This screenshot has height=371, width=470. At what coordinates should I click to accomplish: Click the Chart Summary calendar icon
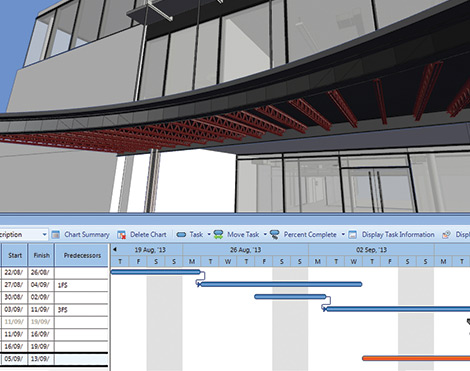[x=56, y=235]
